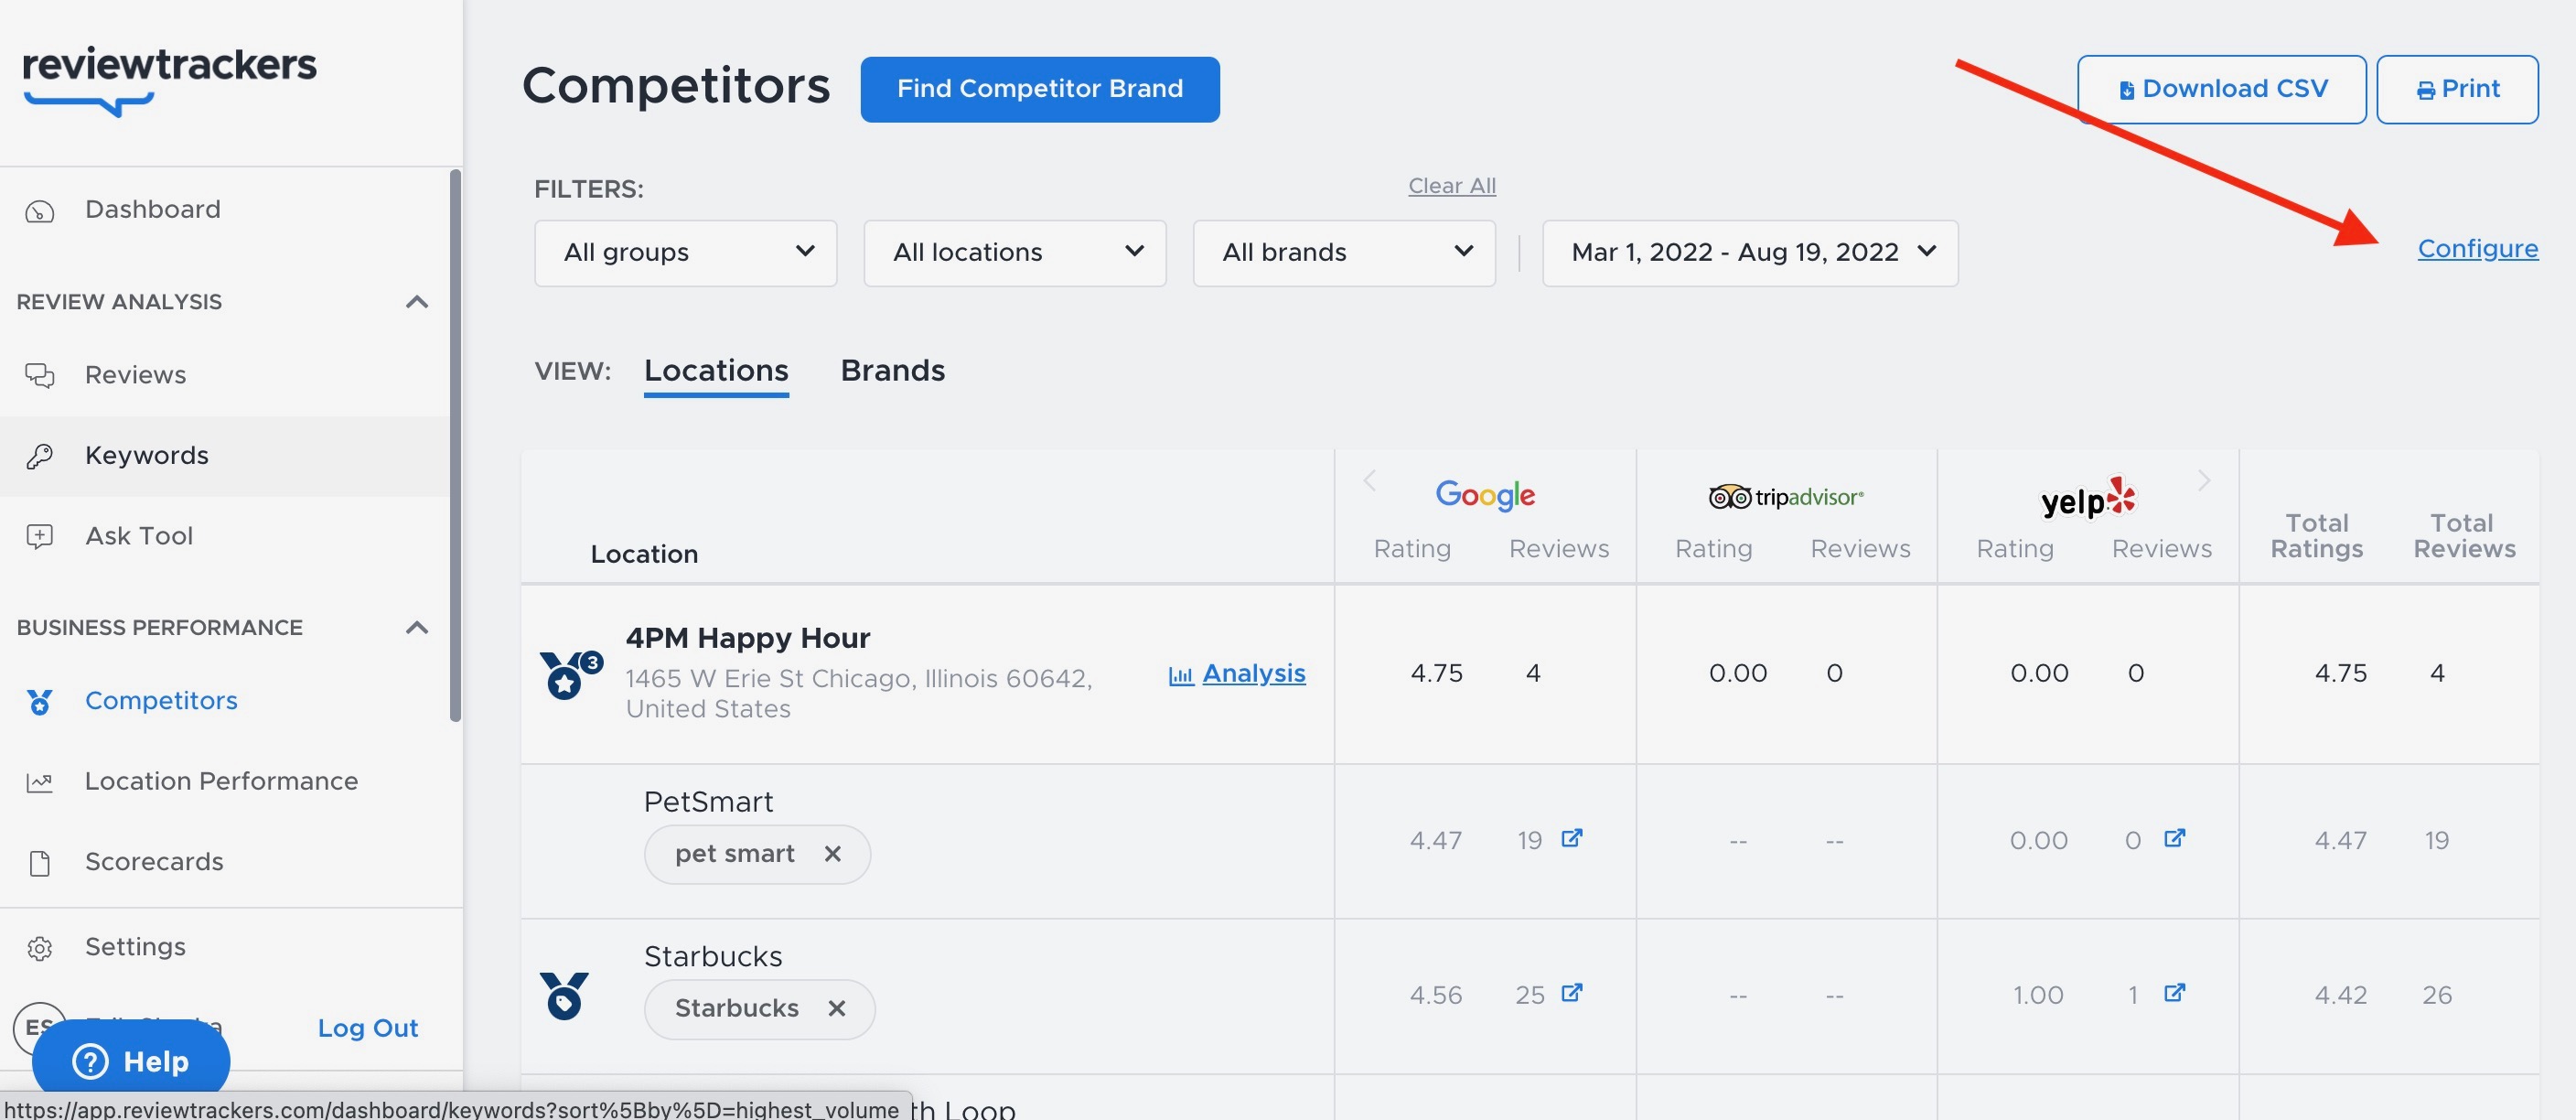Open the reviewtrackers logo home link
This screenshot has height=1120, width=2576.
(x=169, y=80)
